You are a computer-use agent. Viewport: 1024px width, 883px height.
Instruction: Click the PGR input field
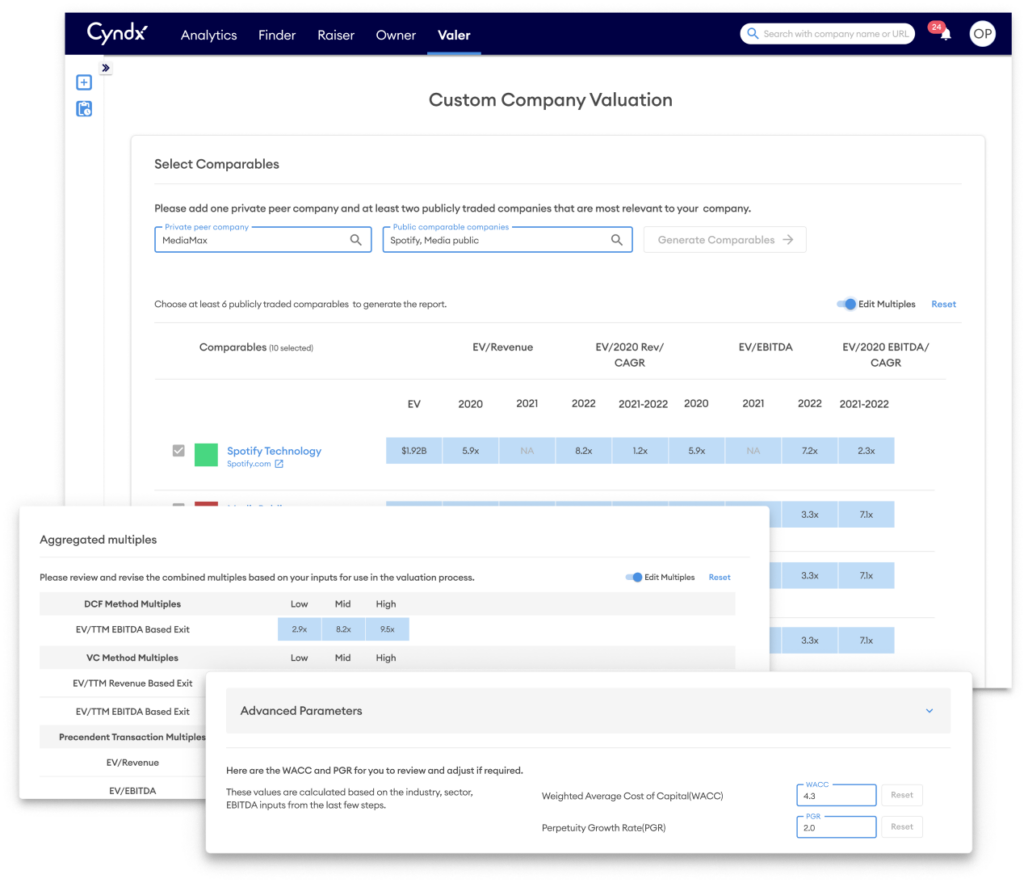(x=836, y=827)
